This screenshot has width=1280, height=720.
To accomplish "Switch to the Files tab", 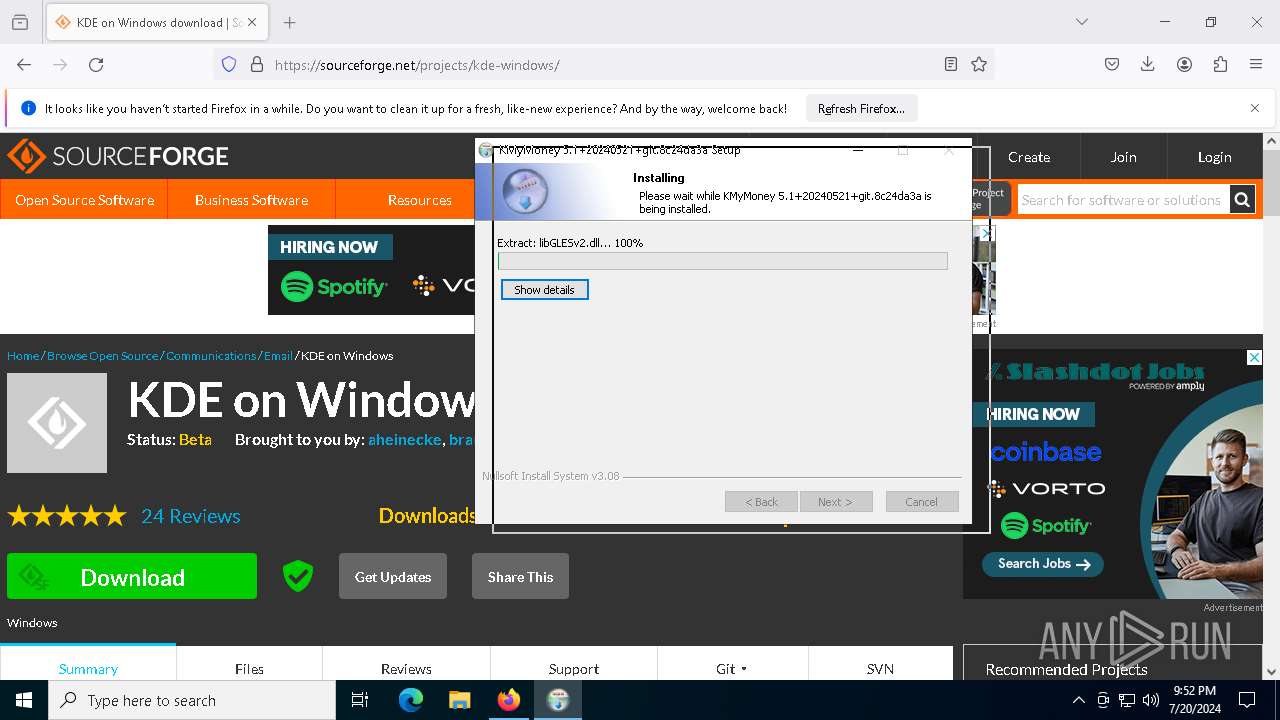I will pos(249,666).
